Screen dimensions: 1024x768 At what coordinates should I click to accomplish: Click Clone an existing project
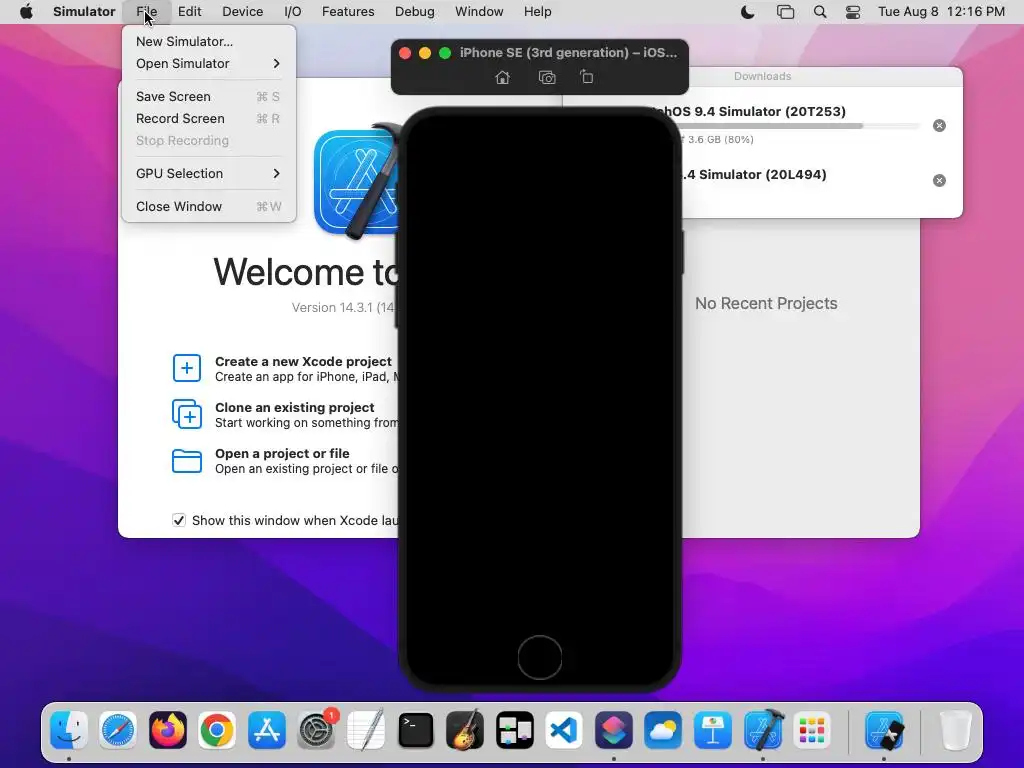pyautogui.click(x=295, y=407)
